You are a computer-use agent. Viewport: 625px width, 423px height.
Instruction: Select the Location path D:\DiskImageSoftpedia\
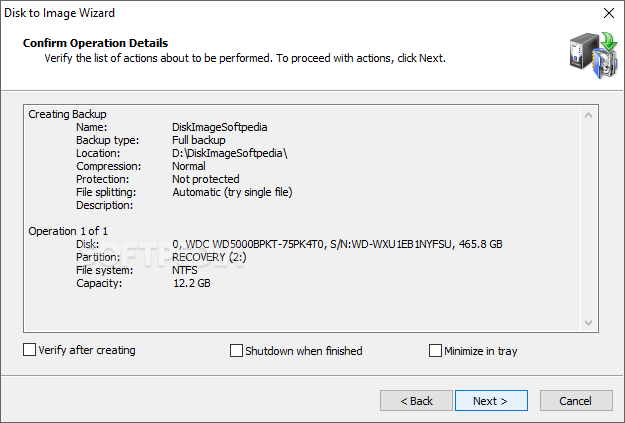coord(230,153)
